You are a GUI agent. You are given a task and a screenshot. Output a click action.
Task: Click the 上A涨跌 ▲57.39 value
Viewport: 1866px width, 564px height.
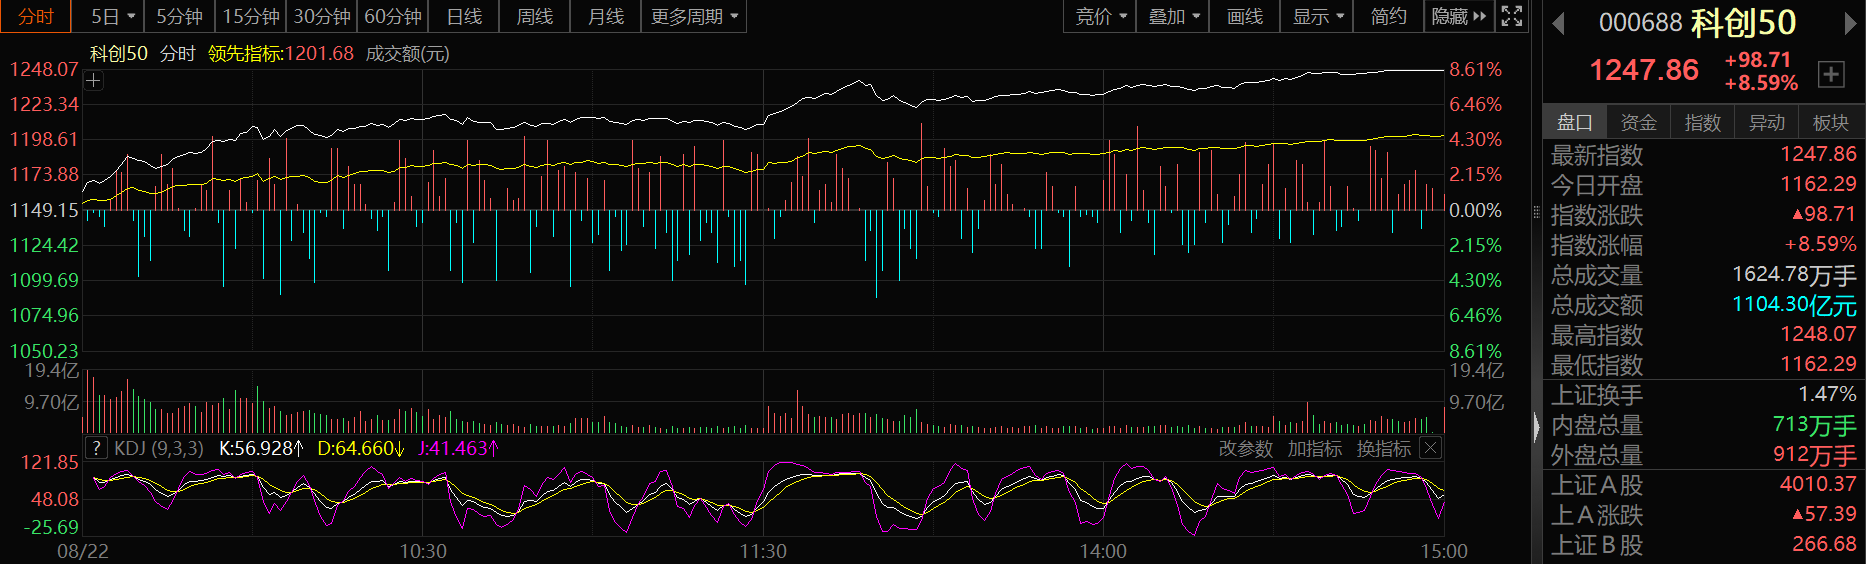tap(1824, 514)
